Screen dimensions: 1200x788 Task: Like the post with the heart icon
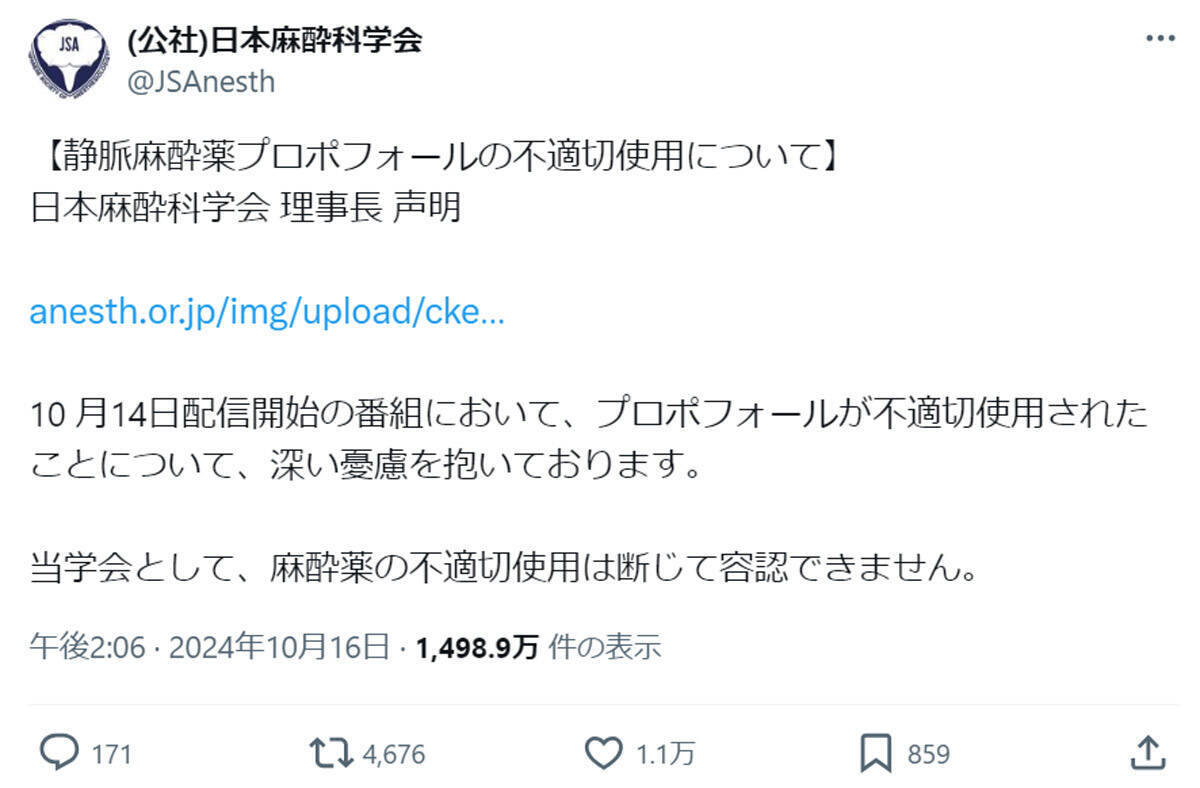[603, 752]
